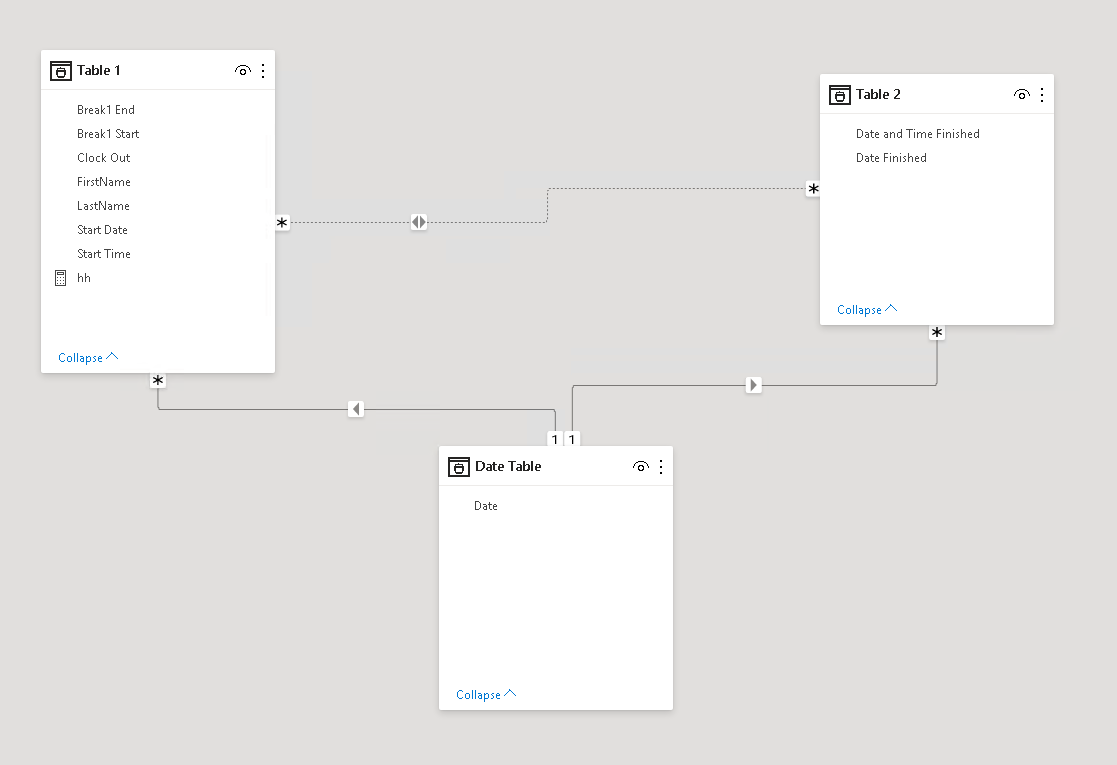Open more options menu for Date Table
Screen dimensions: 1117x765
(x=661, y=467)
